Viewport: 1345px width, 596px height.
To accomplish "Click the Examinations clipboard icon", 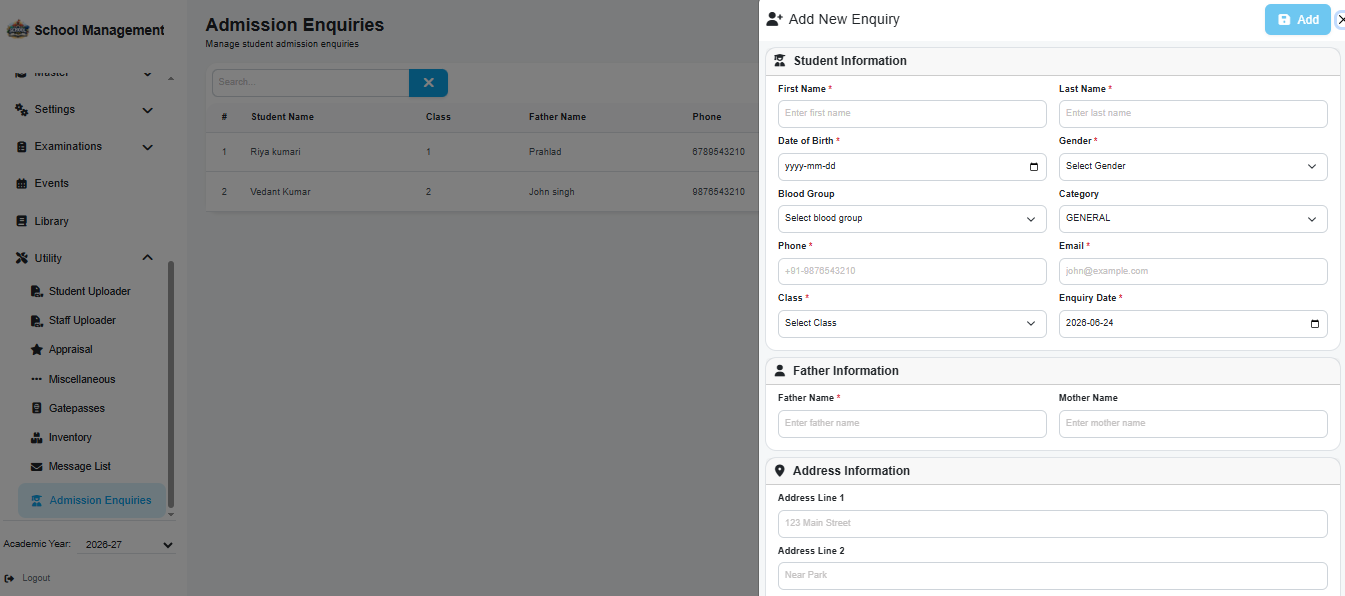I will click(22, 146).
